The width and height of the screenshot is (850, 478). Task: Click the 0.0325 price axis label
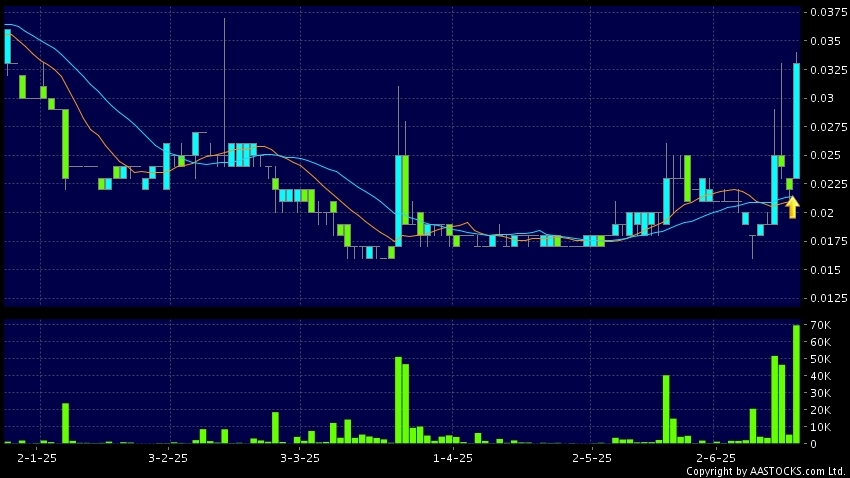(828, 70)
